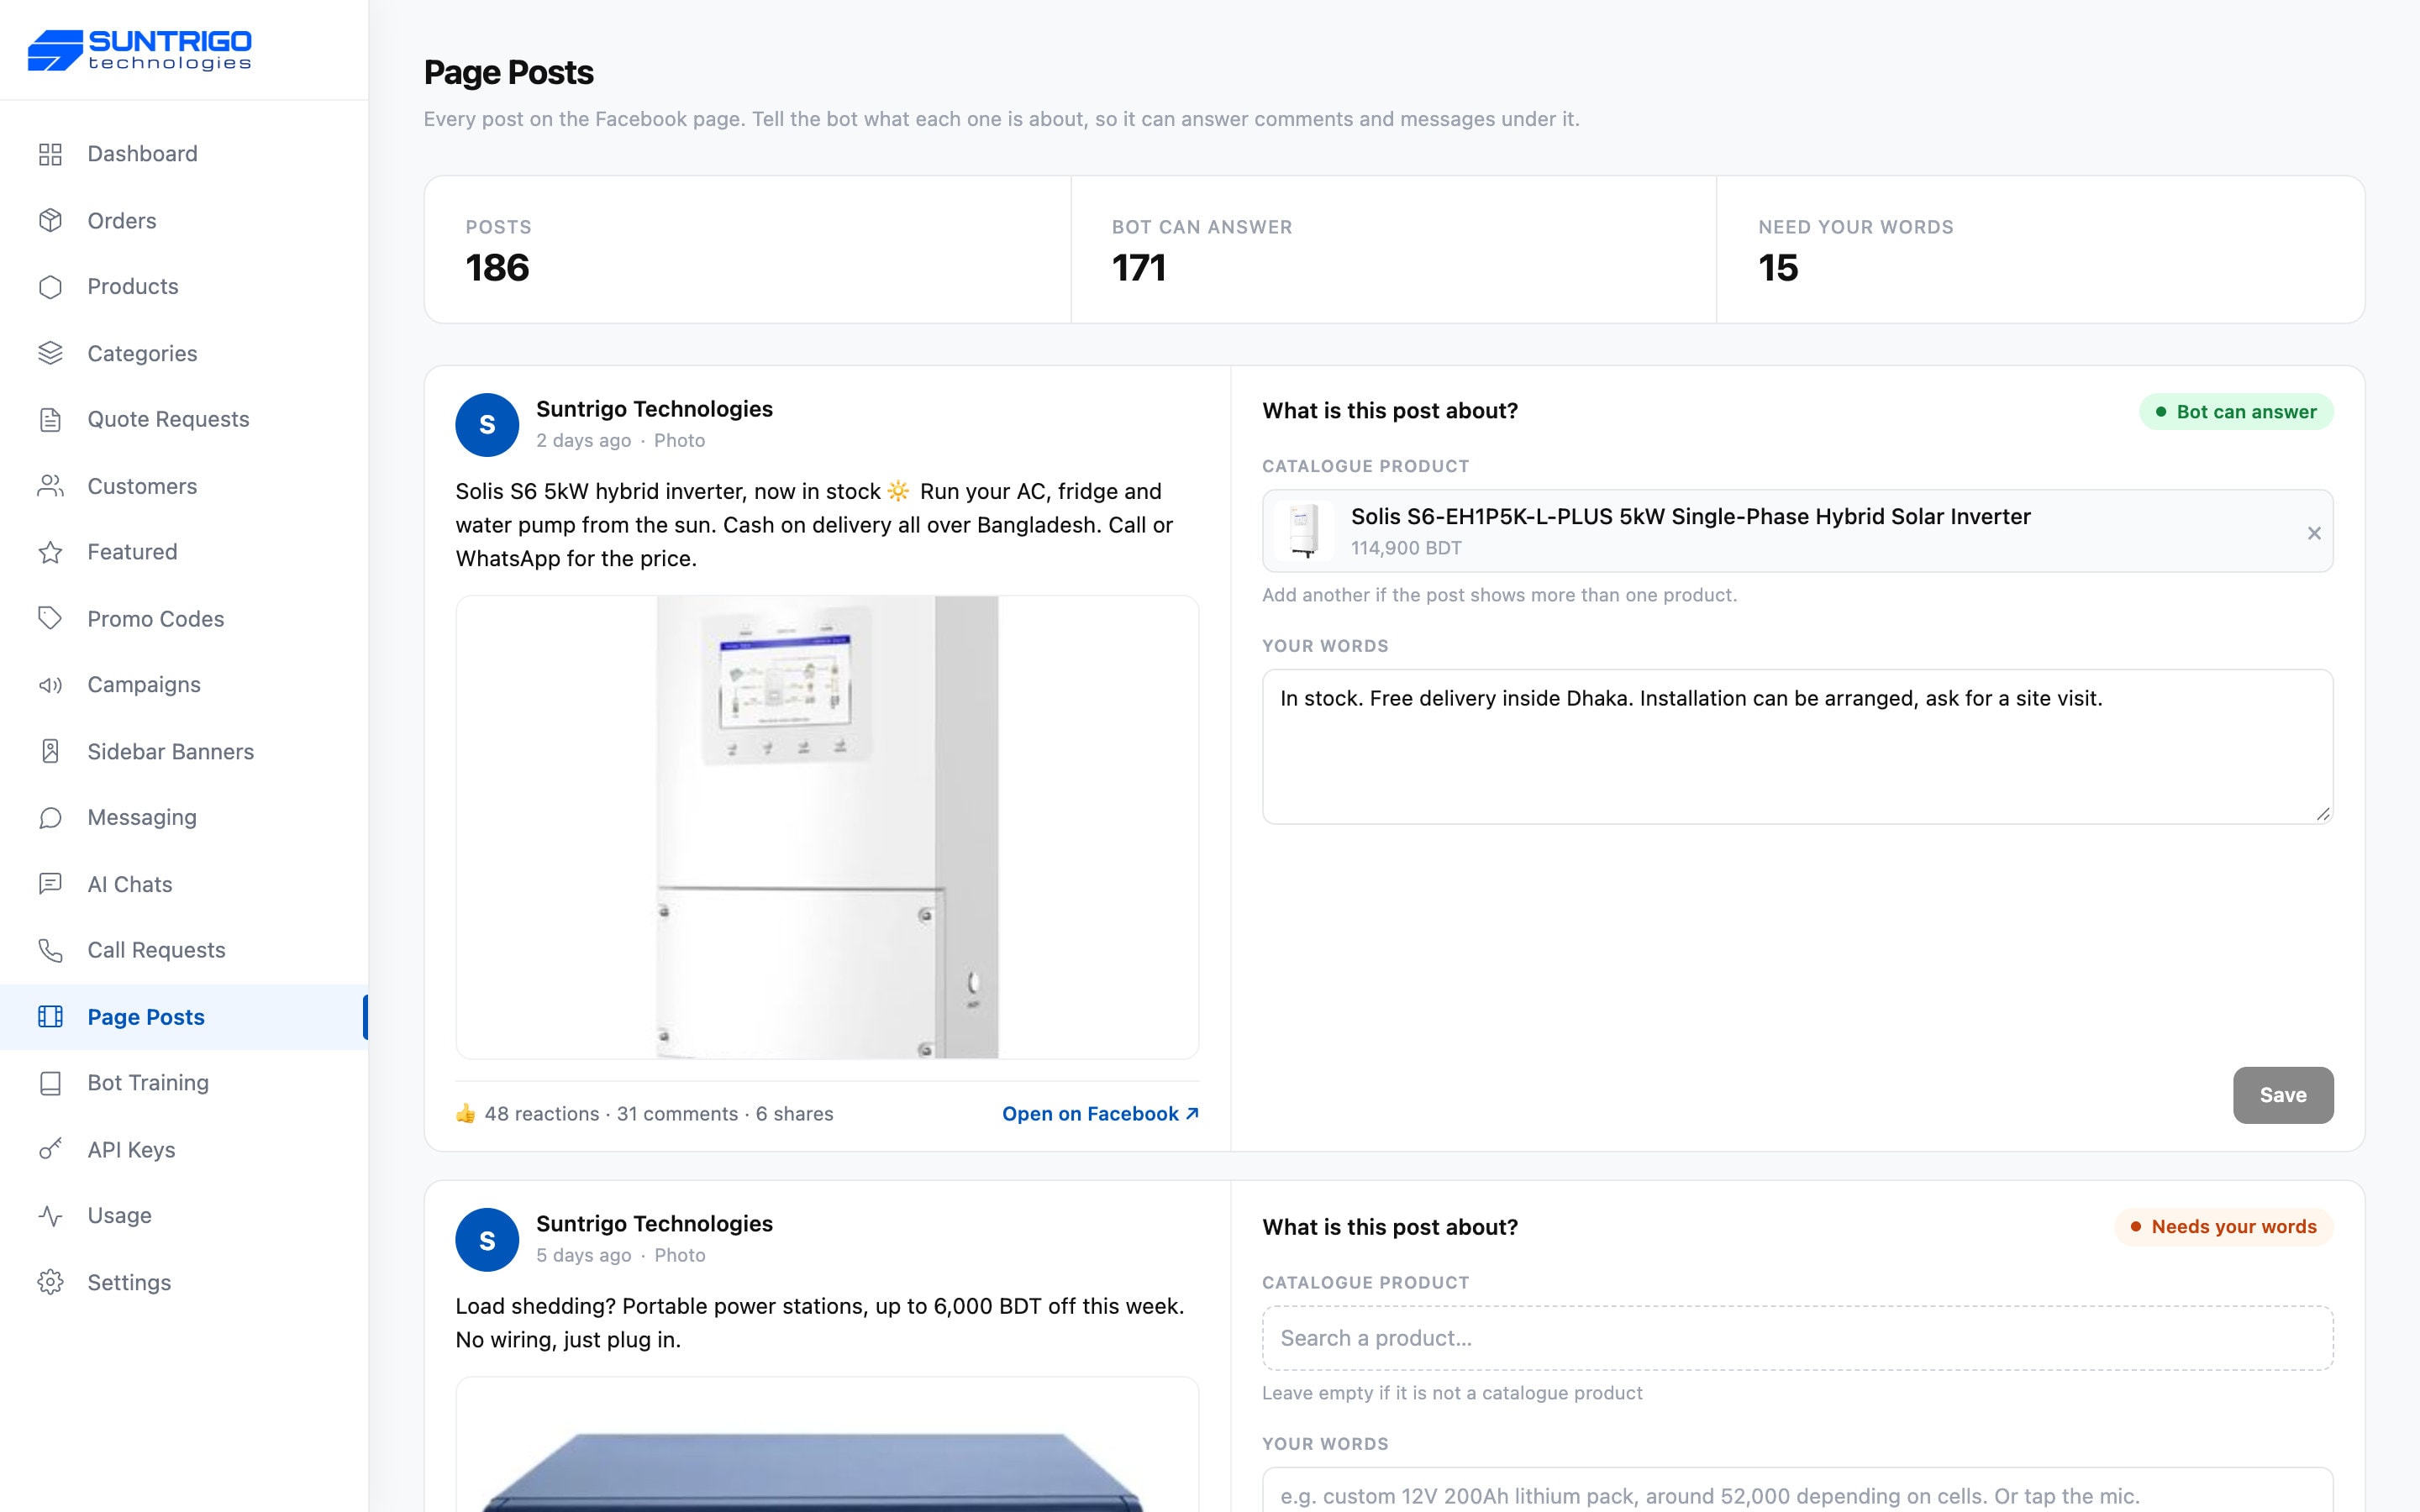The width and height of the screenshot is (2420, 1512).
Task: Click the Orders box icon
Action: click(x=50, y=220)
